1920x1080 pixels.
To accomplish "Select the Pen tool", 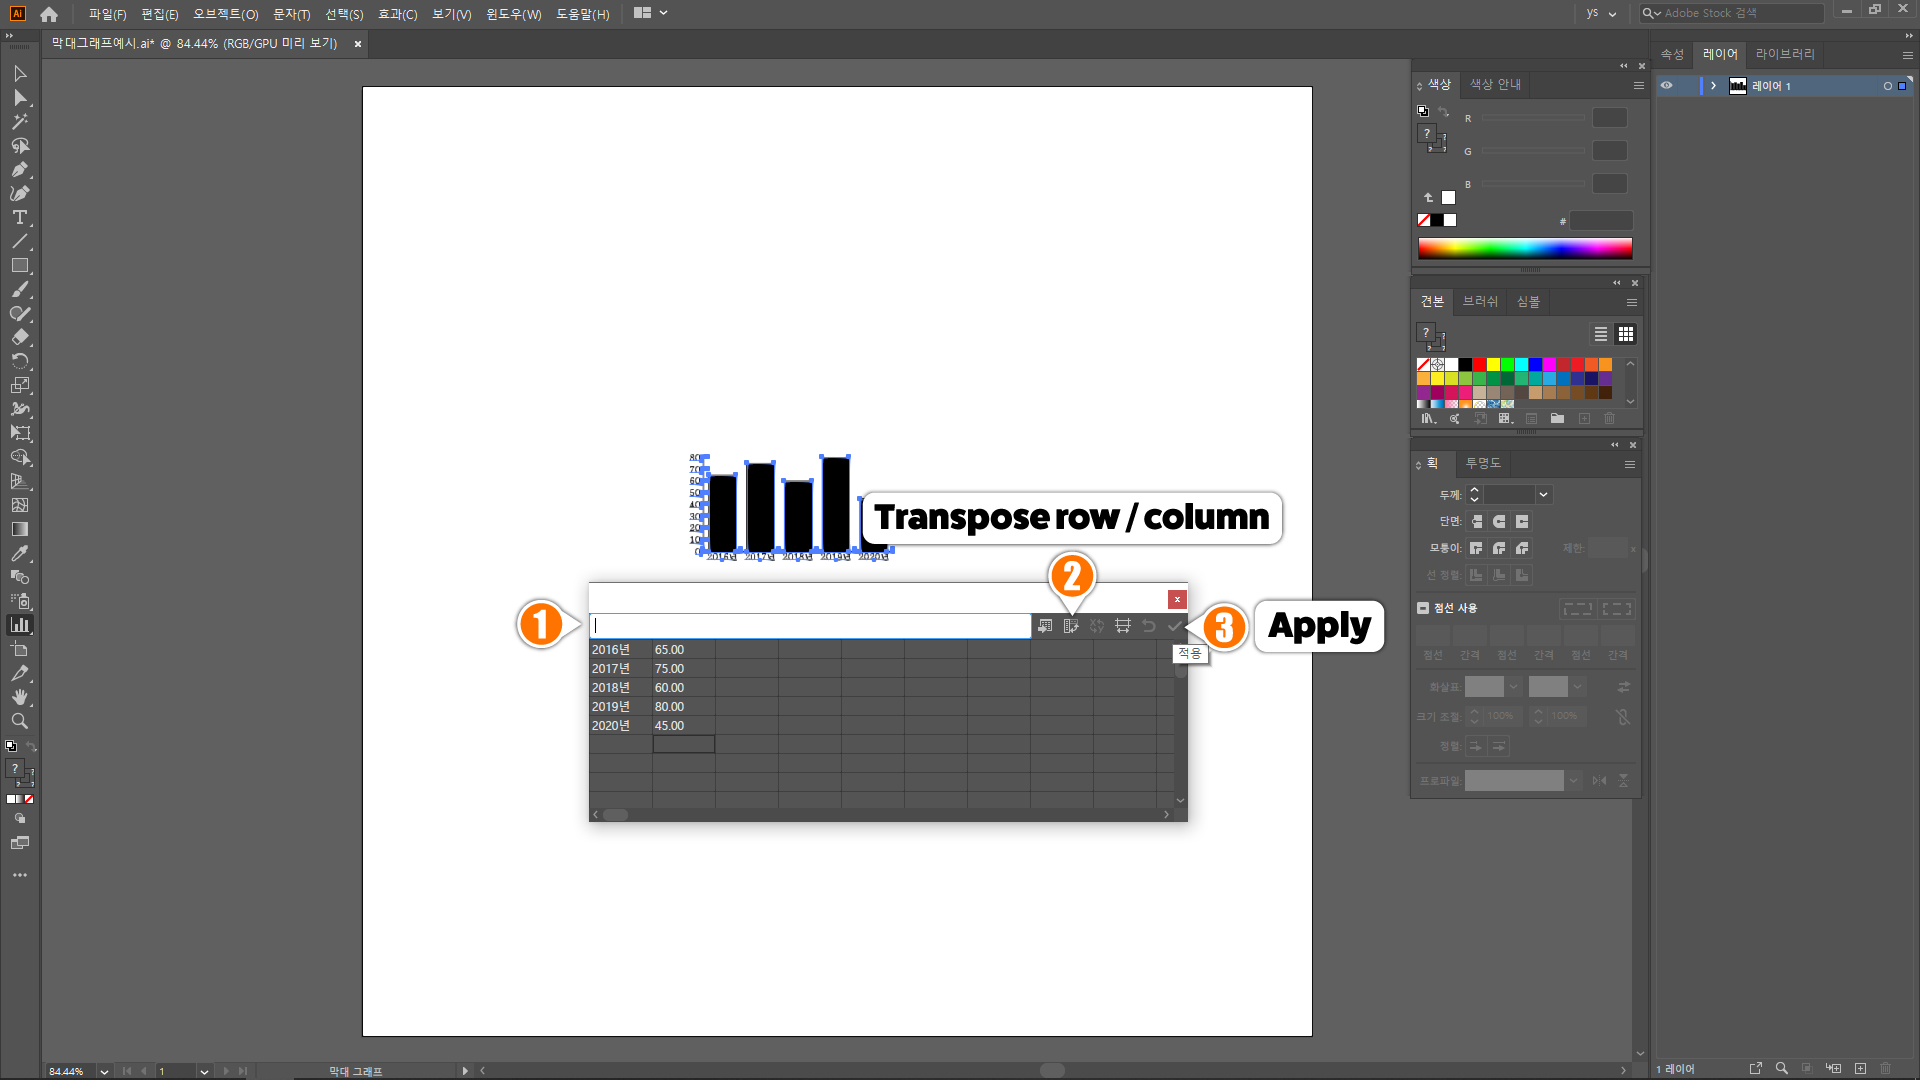I will pos(20,169).
